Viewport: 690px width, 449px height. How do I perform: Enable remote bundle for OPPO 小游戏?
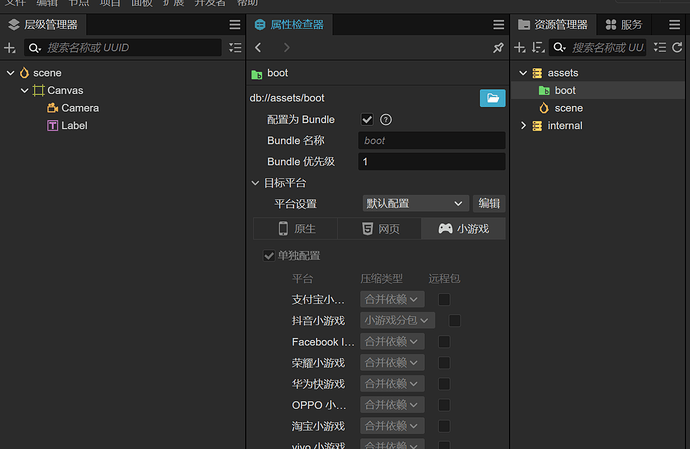[444, 405]
